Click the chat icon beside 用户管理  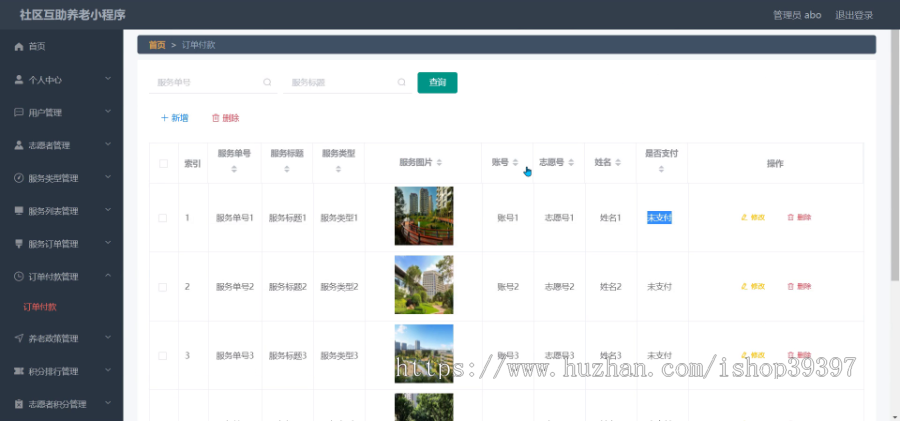coord(18,112)
